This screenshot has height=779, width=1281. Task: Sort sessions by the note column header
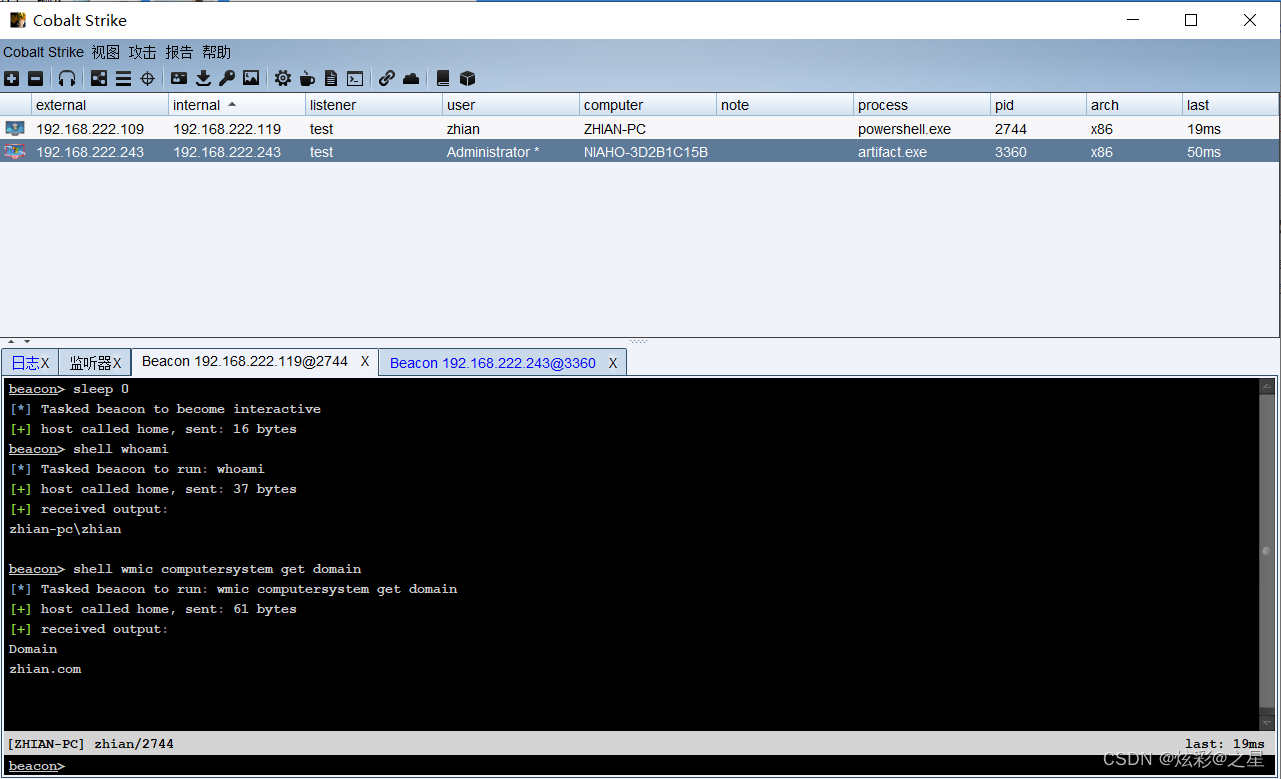pos(785,105)
